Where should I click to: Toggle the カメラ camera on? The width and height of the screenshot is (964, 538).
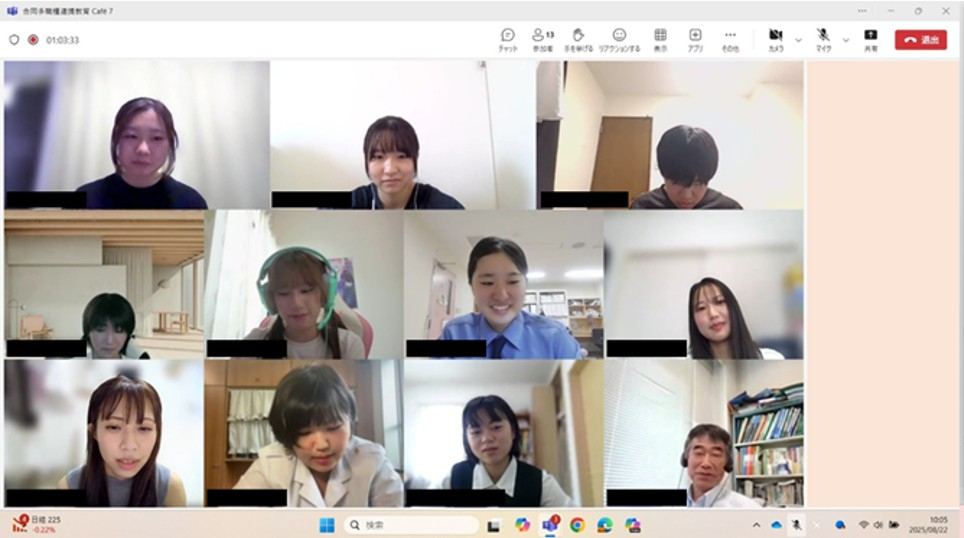point(775,39)
